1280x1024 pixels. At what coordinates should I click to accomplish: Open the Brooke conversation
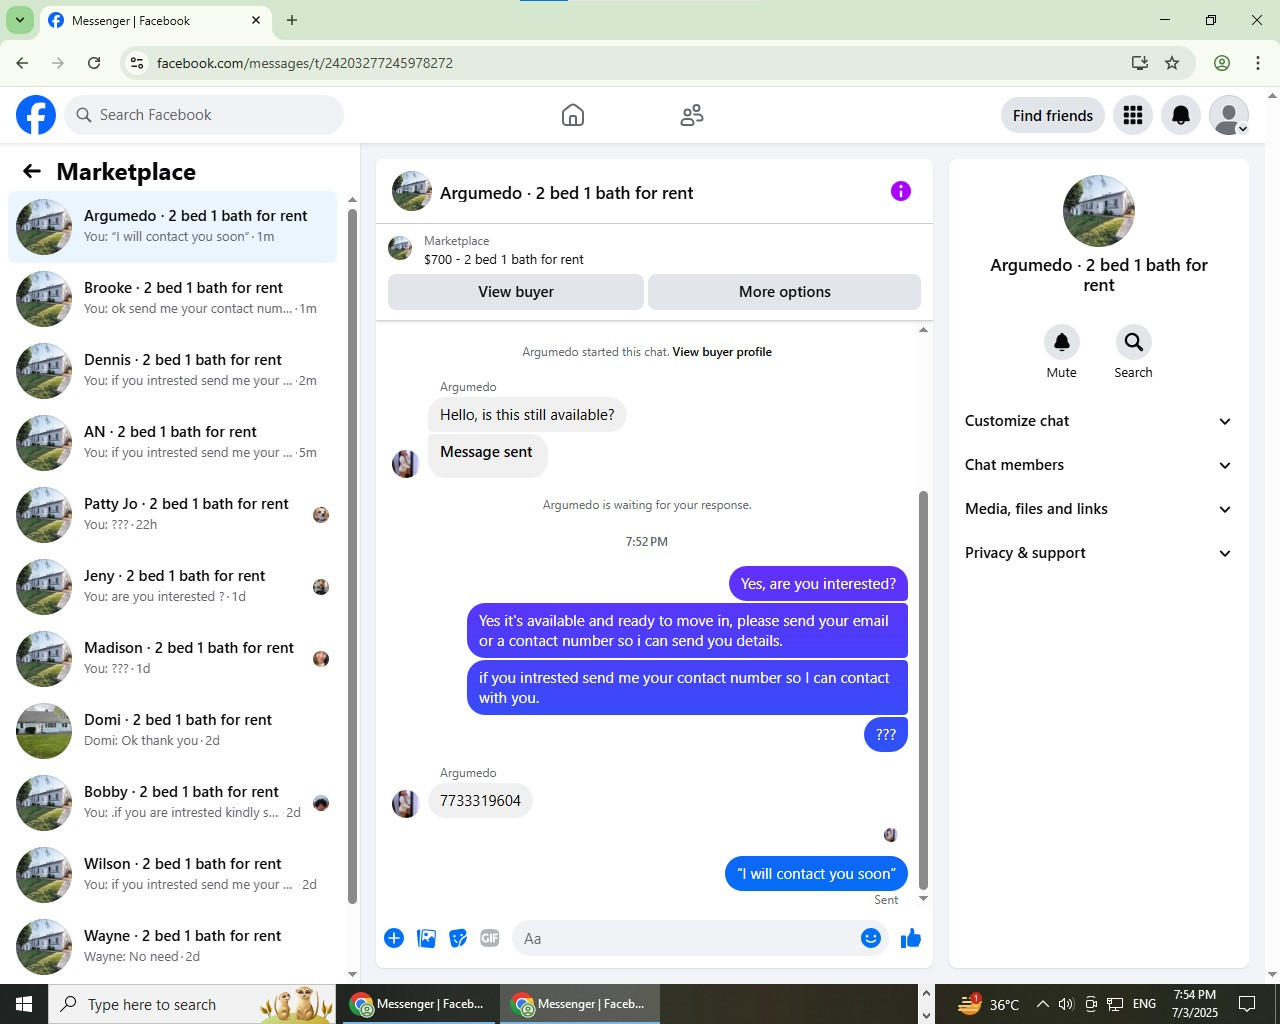tap(172, 299)
